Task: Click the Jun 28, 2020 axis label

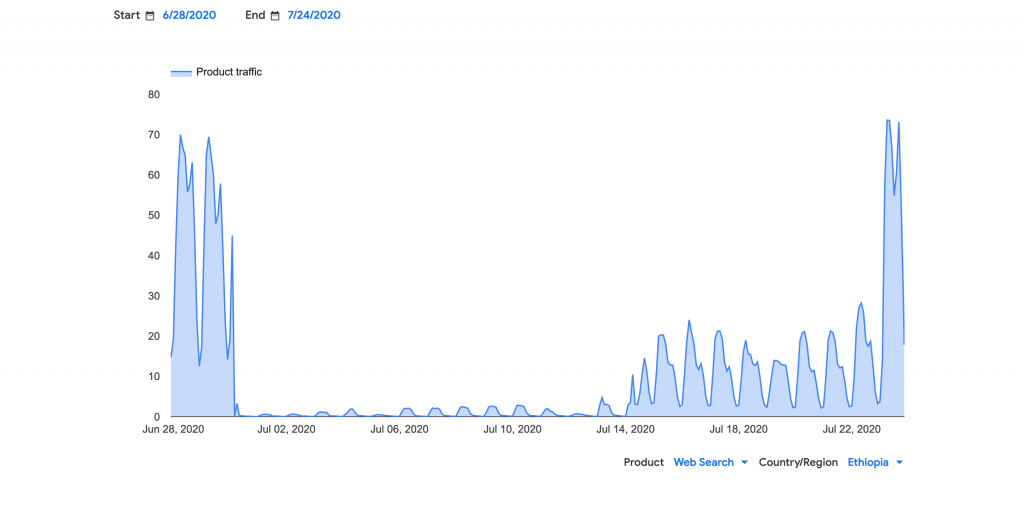Action: point(173,429)
